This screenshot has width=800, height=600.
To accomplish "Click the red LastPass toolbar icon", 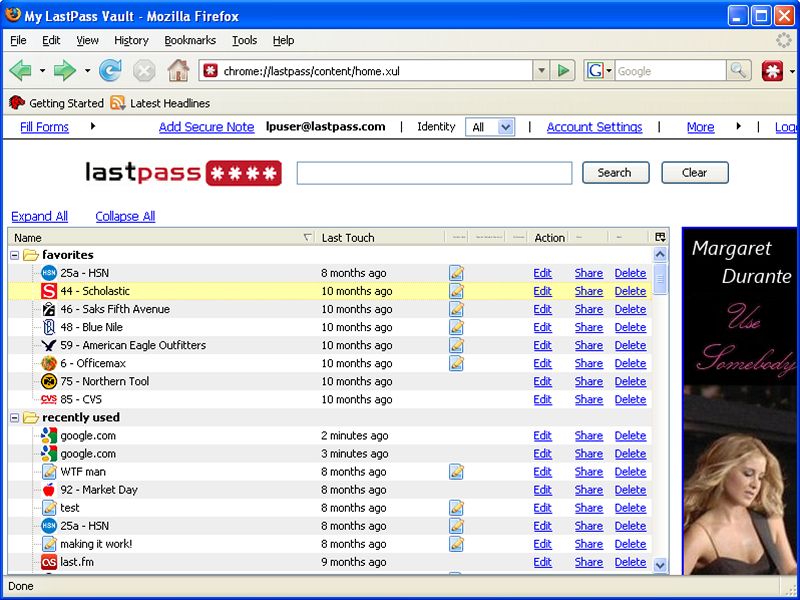I will click(772, 71).
